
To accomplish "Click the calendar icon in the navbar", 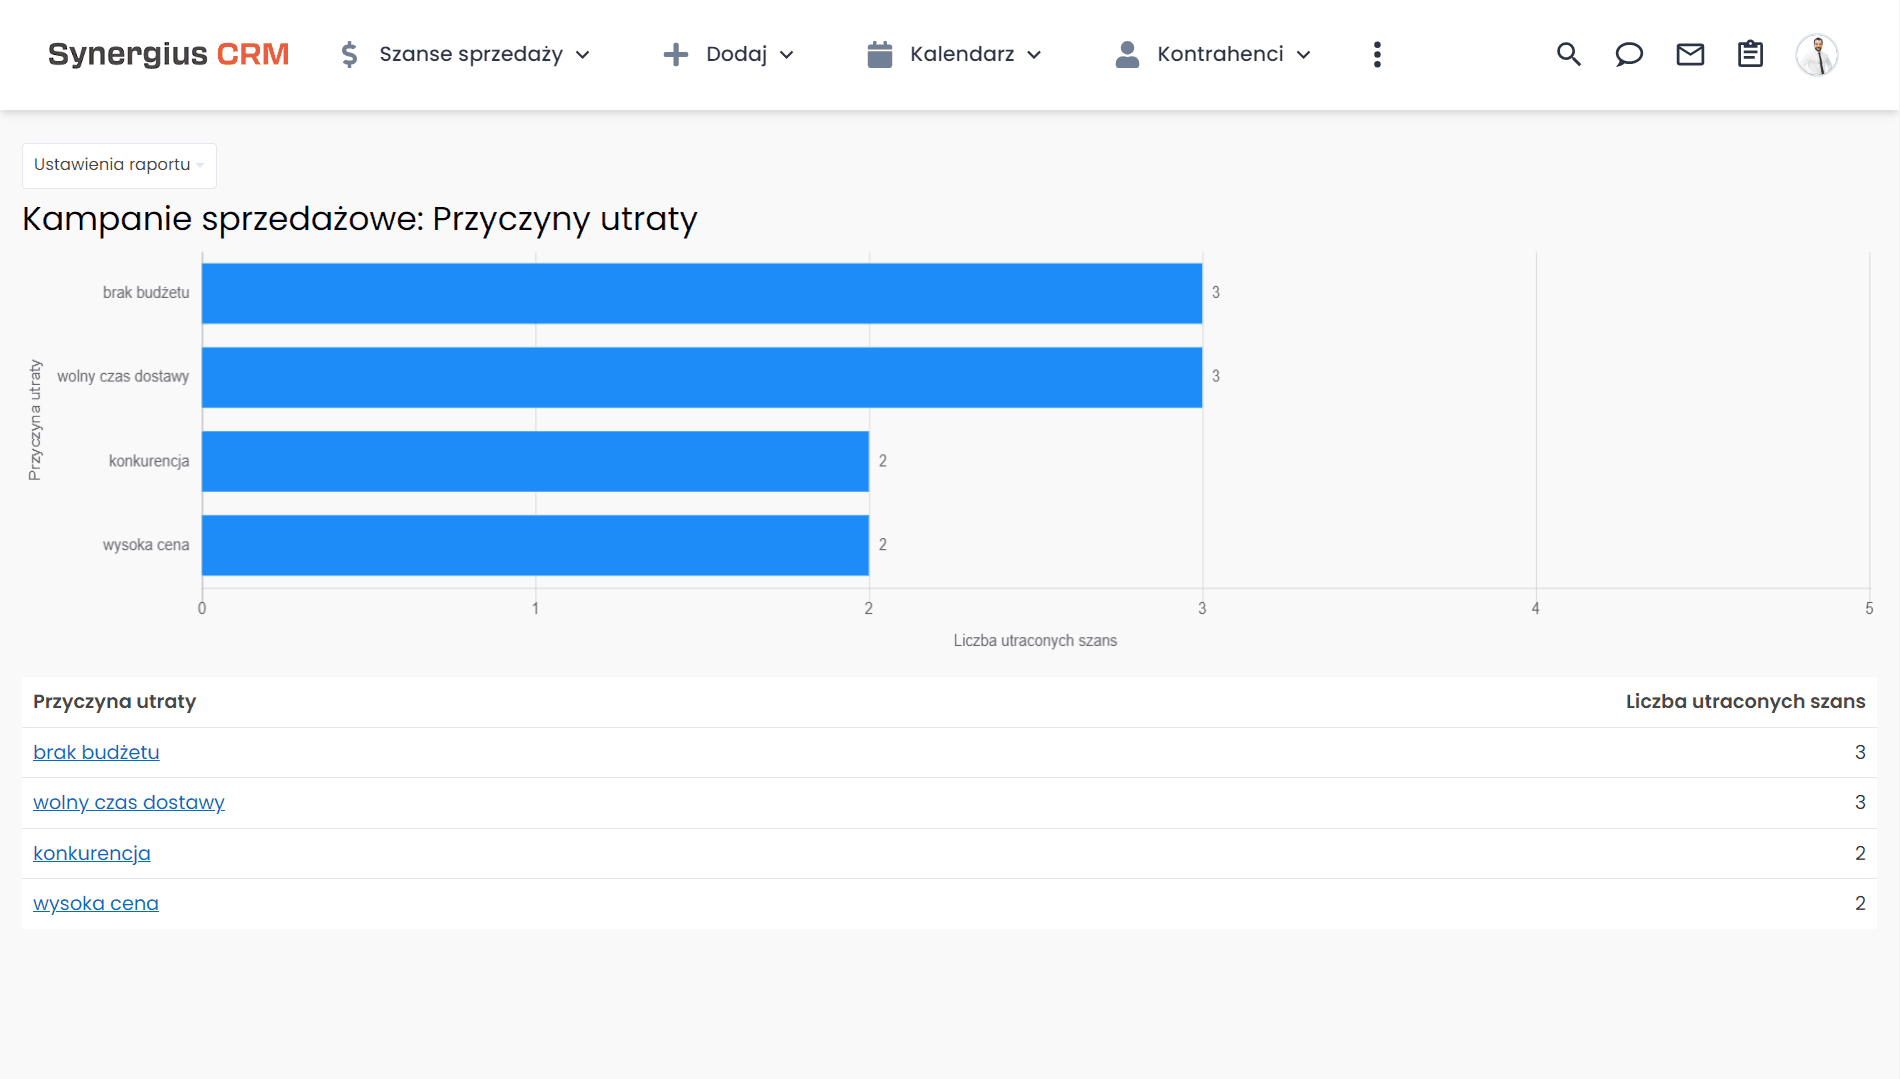I will (x=879, y=54).
